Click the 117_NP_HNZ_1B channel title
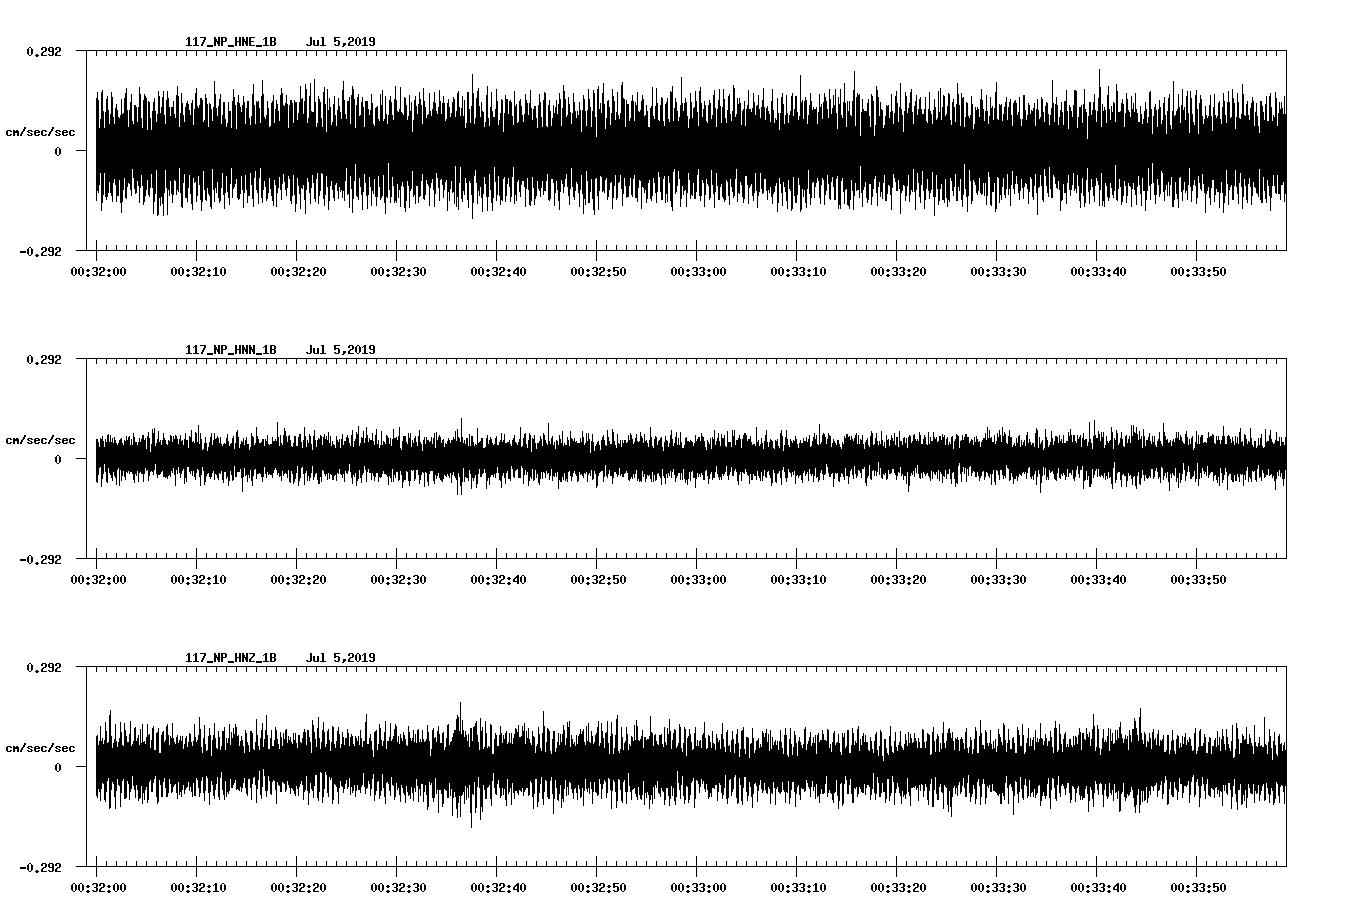The image size is (1358, 924). (x=230, y=658)
